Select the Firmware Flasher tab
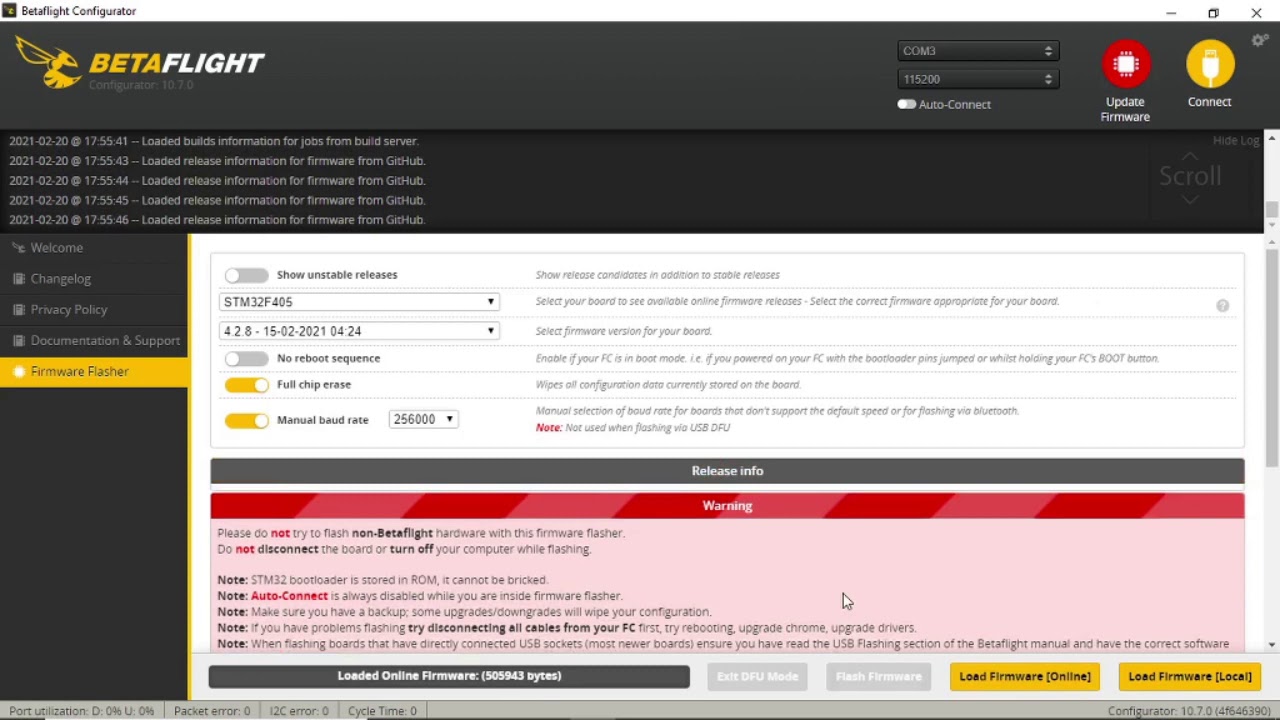This screenshot has height=720, width=1280. coord(94,372)
